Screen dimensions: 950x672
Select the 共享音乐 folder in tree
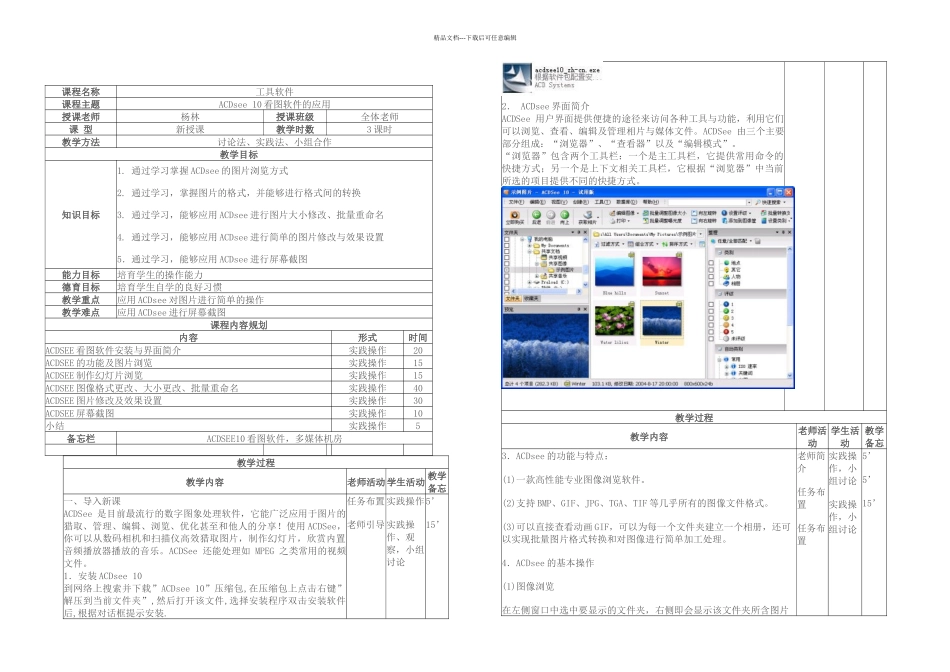pyautogui.click(x=552, y=276)
